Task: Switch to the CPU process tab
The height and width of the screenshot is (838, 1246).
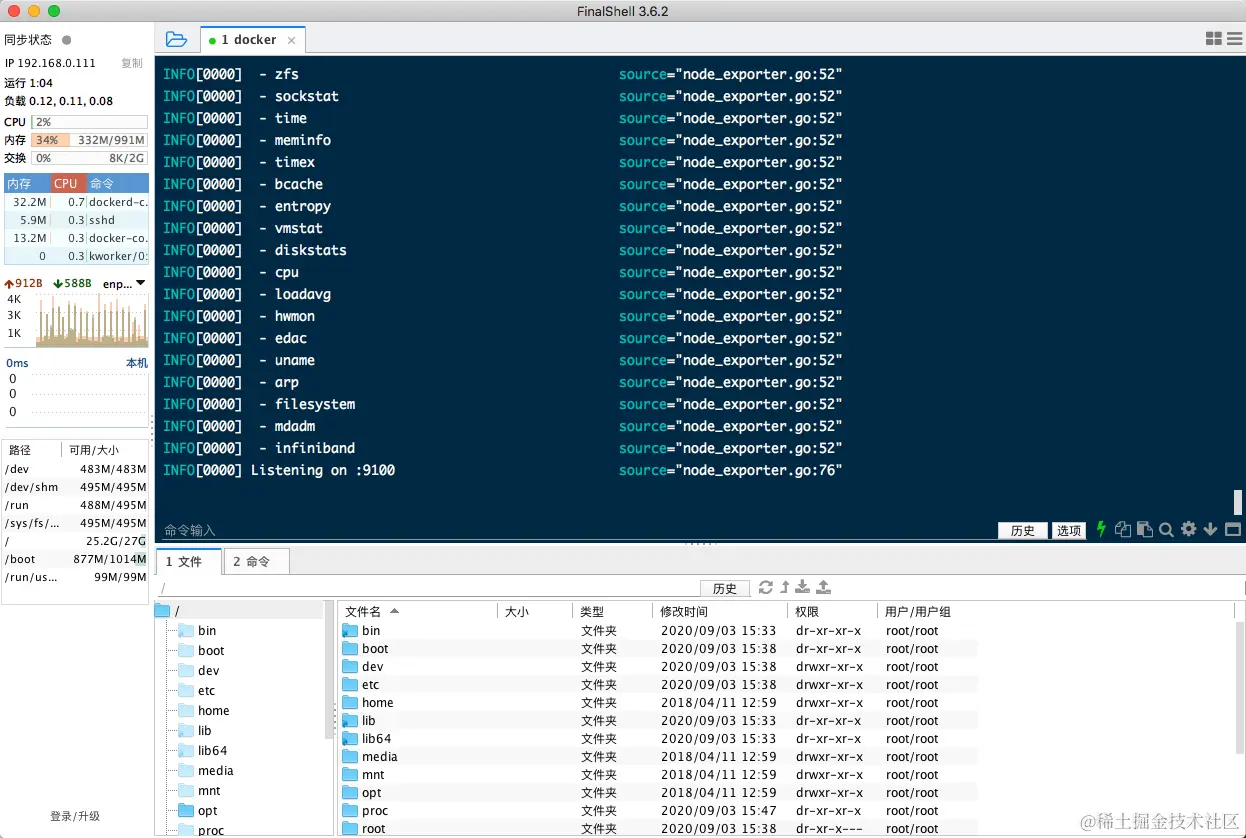Action: [65, 183]
